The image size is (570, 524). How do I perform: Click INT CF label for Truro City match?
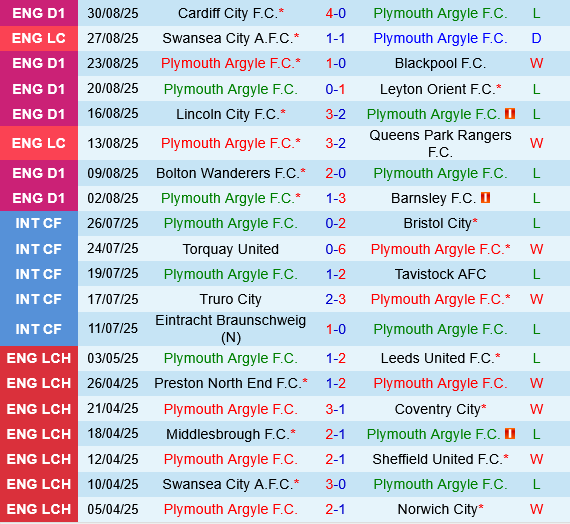(39, 299)
